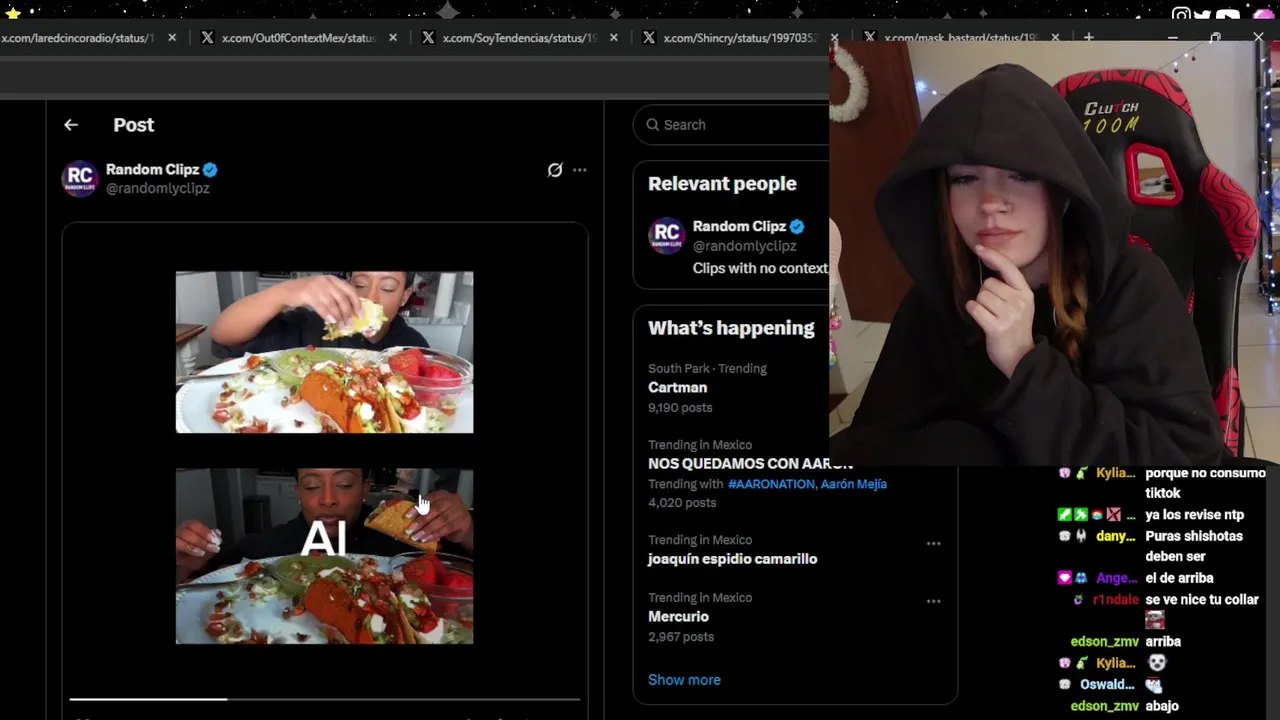1280x720 pixels.
Task: Click chat username r1ndale
Action: (1115, 600)
